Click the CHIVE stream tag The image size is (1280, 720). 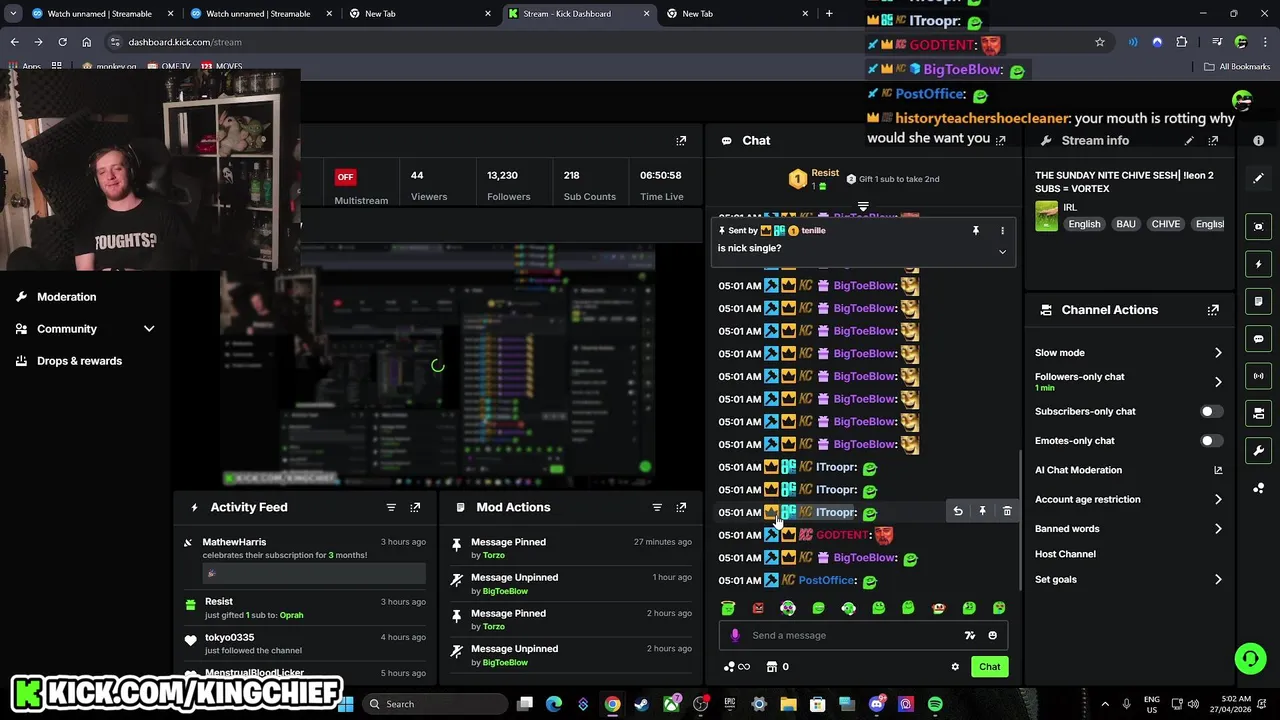[x=1165, y=224]
